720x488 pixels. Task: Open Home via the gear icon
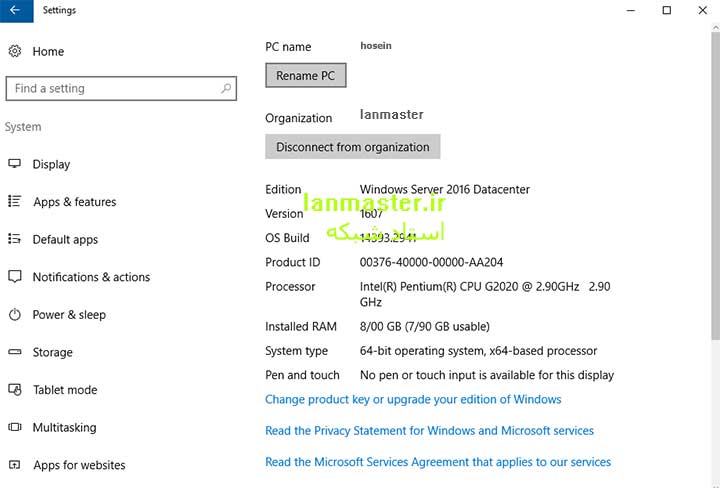click(15, 51)
